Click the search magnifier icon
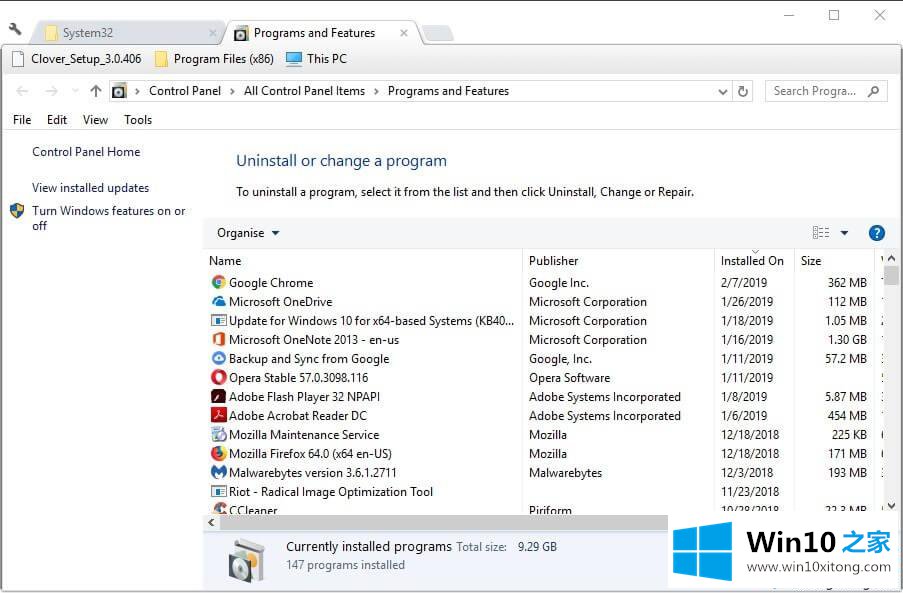Viewport: 903px width, 593px height. pos(874,91)
